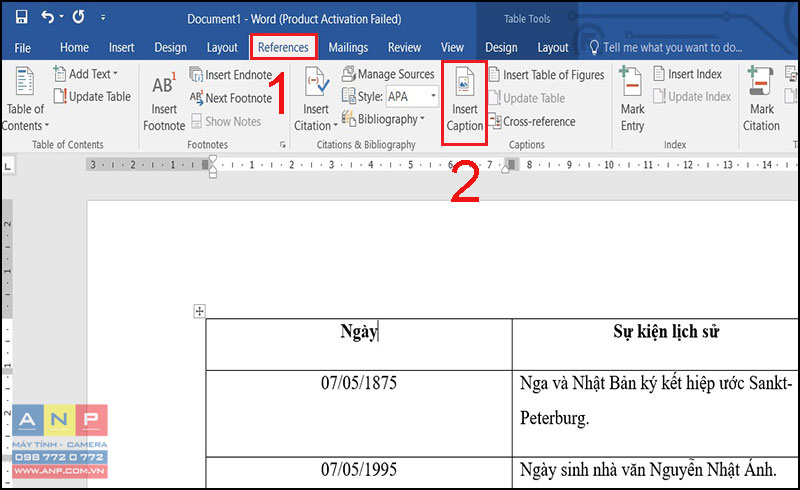This screenshot has height=490, width=800.
Task: Open the File menu
Action: (x=22, y=48)
